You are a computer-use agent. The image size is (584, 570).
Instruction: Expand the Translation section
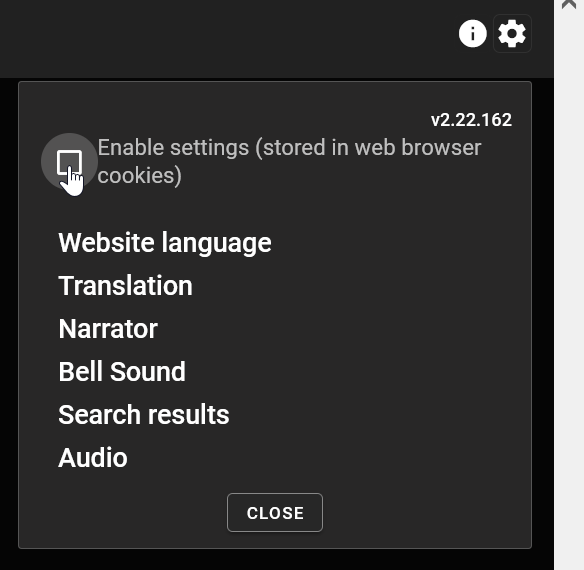click(126, 286)
